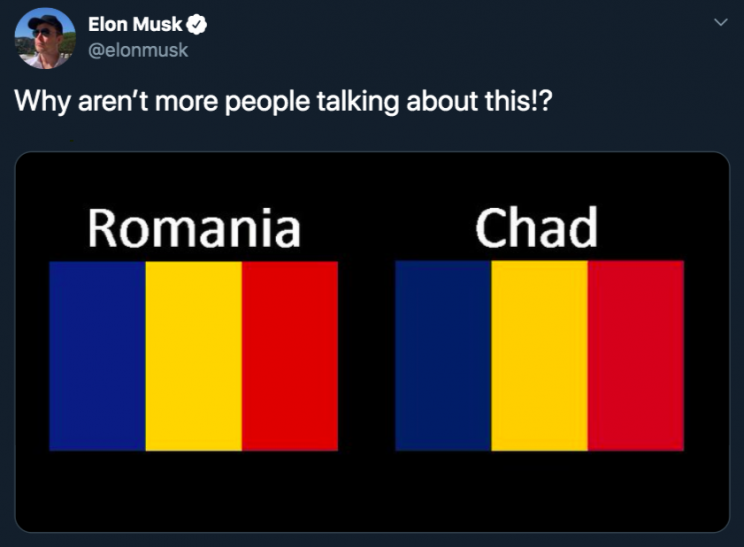Open Elon Musk's profile avatar
Screen dimensions: 744x547
point(45,38)
